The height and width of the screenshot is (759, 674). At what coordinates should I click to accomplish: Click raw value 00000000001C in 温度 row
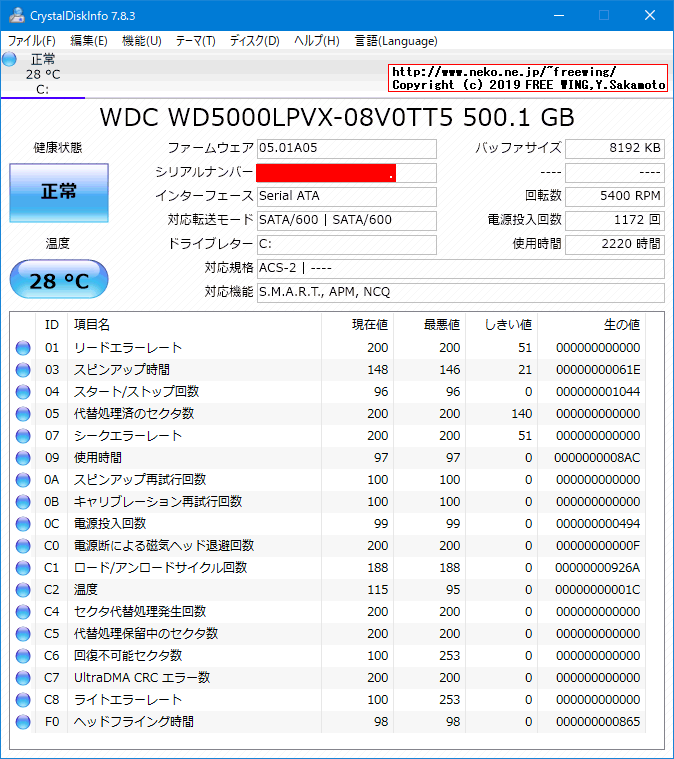597,590
